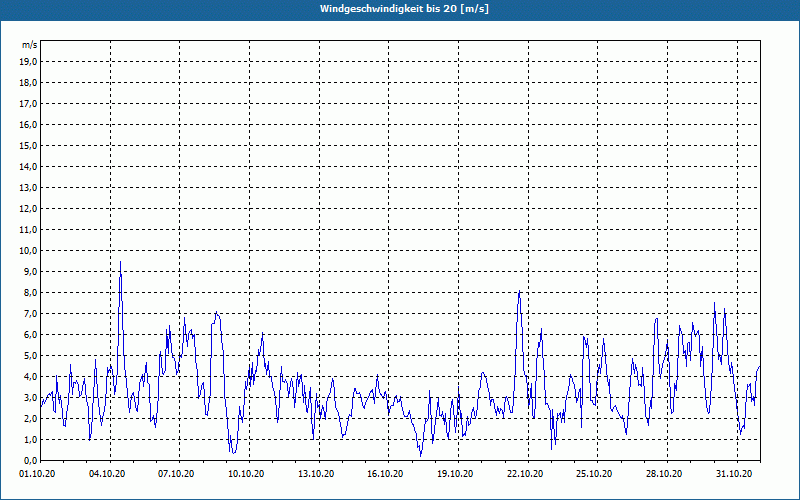Click the date label 04.10.20
Screen dimensions: 800x500
pos(107,474)
